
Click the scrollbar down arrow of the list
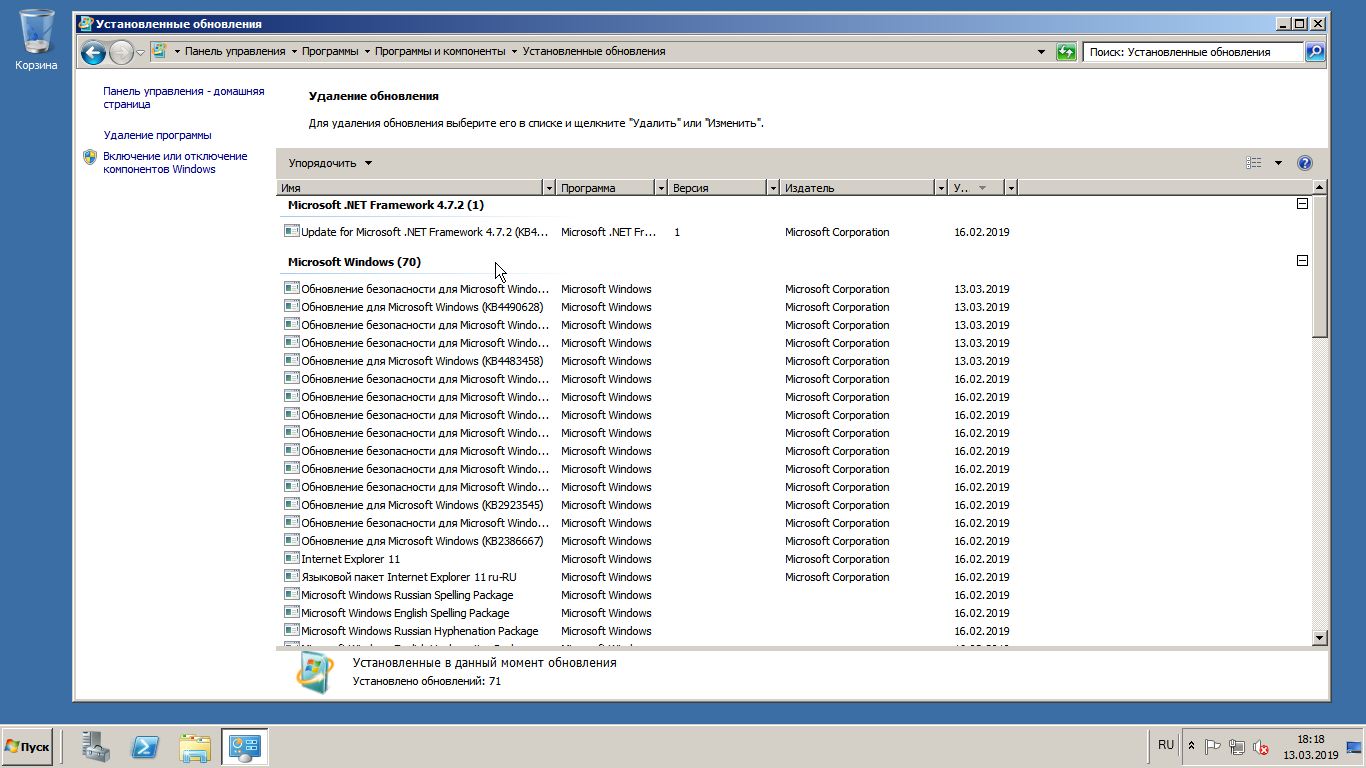pyautogui.click(x=1319, y=637)
